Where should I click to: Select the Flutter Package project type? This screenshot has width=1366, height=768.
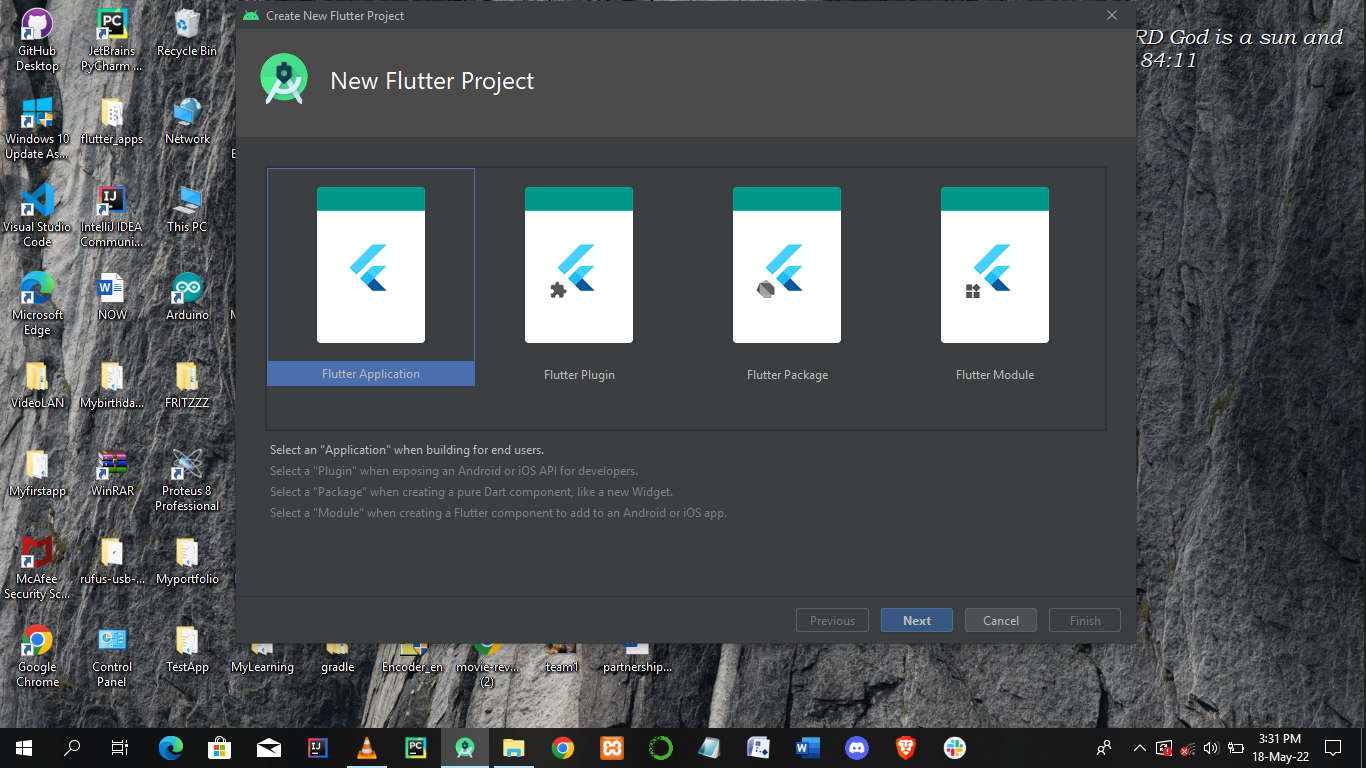[787, 277]
